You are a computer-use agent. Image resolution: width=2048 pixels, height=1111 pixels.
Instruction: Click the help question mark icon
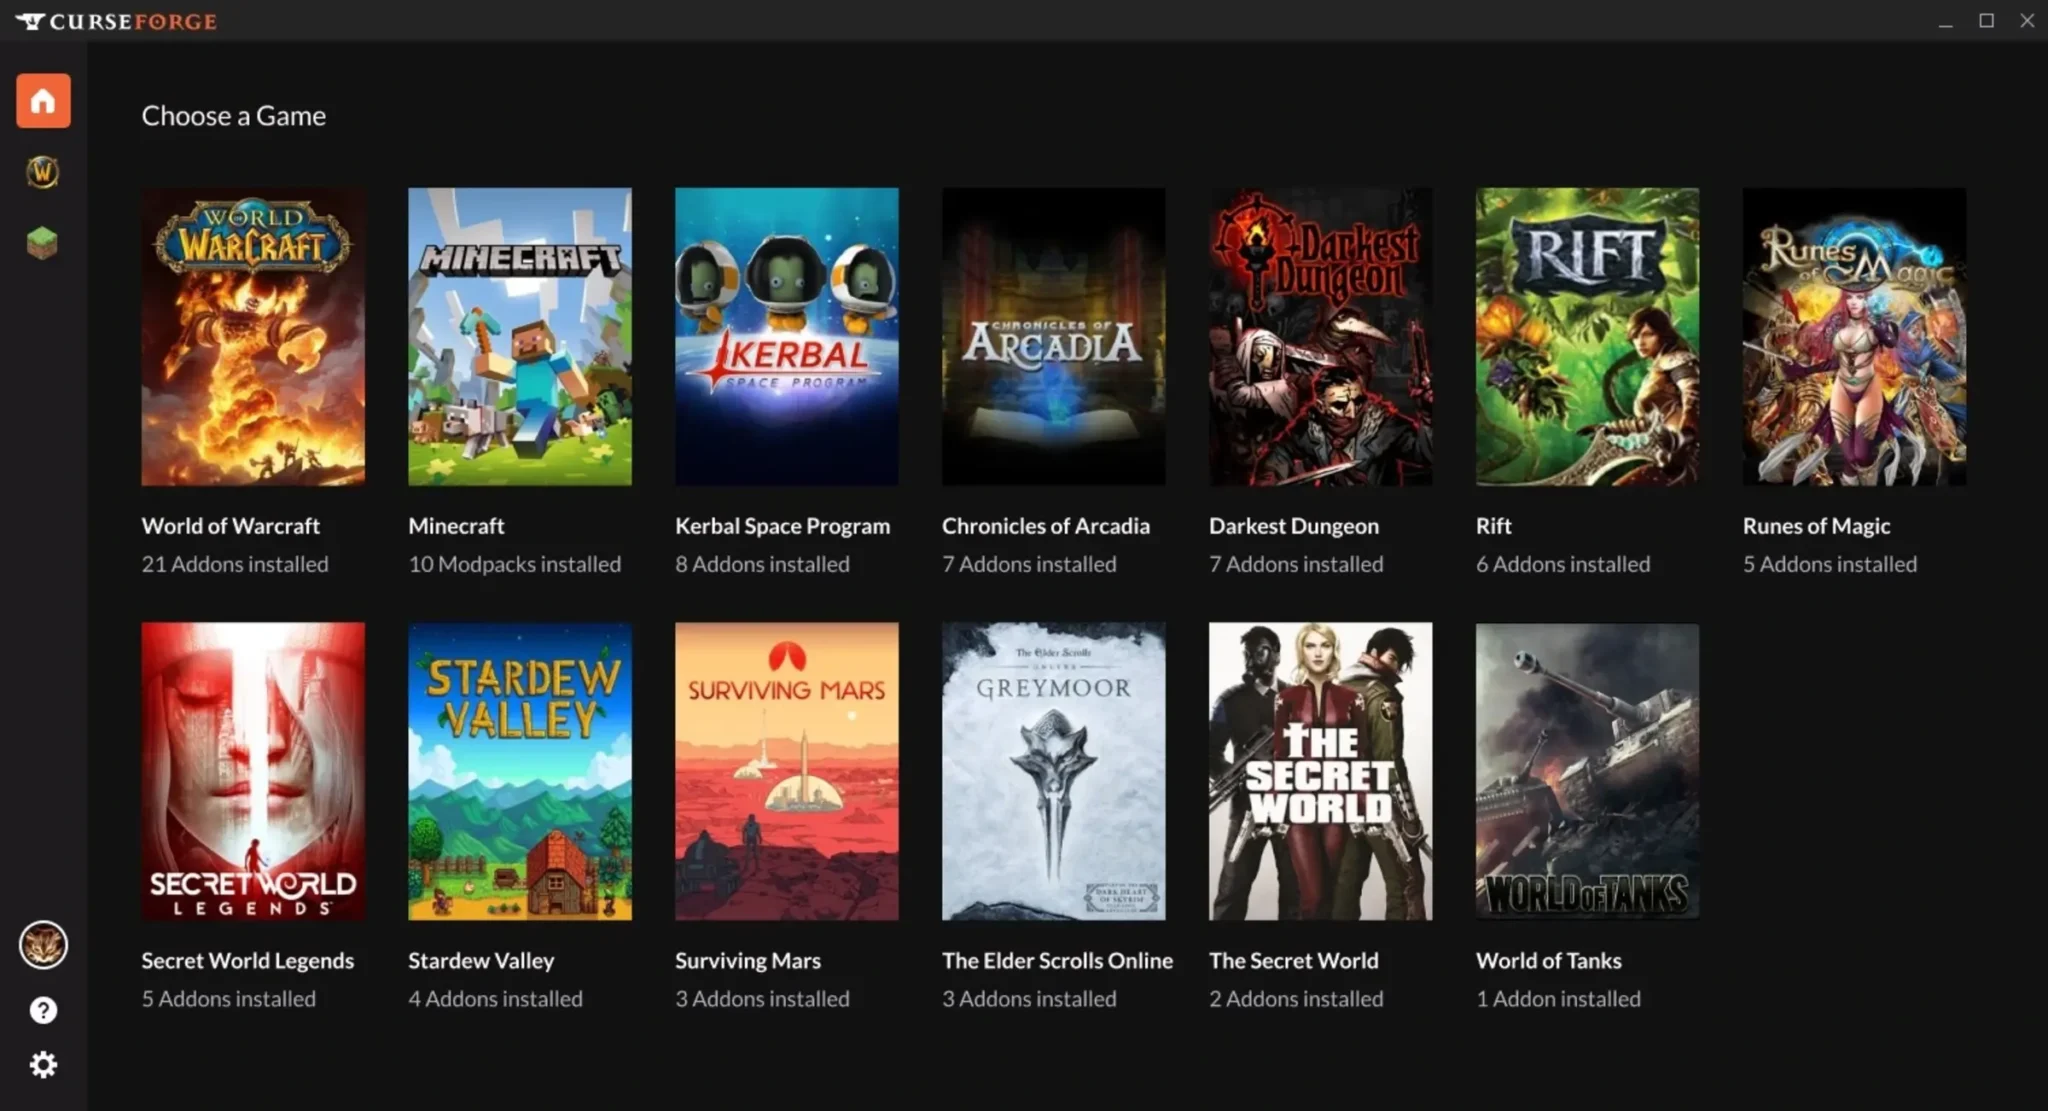coord(42,1010)
